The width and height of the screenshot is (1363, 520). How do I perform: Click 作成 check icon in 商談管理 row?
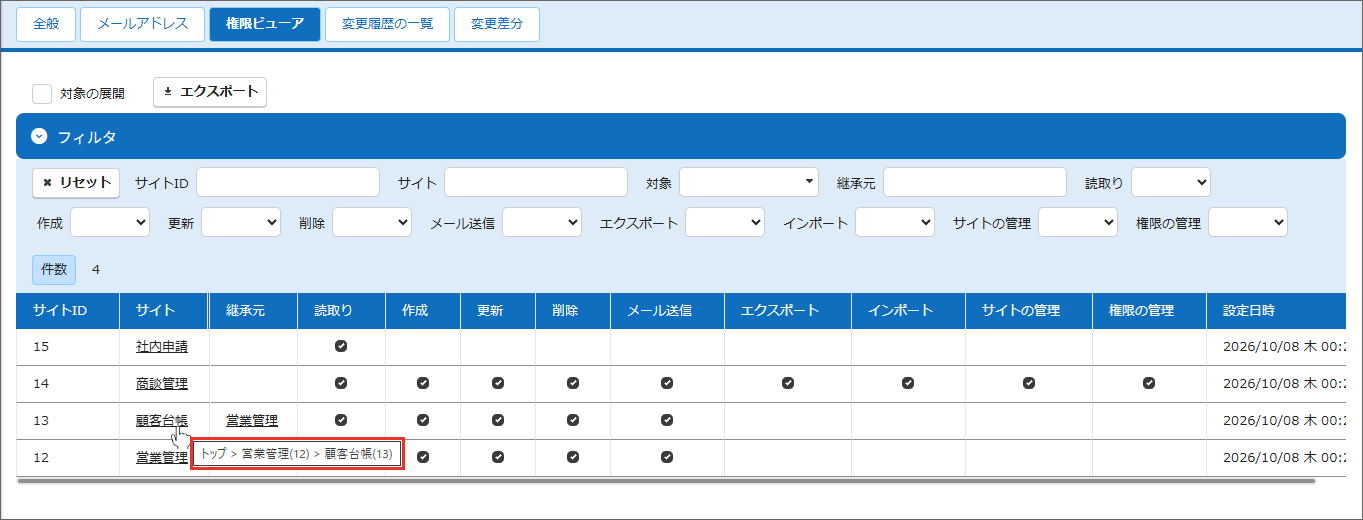[x=423, y=383]
